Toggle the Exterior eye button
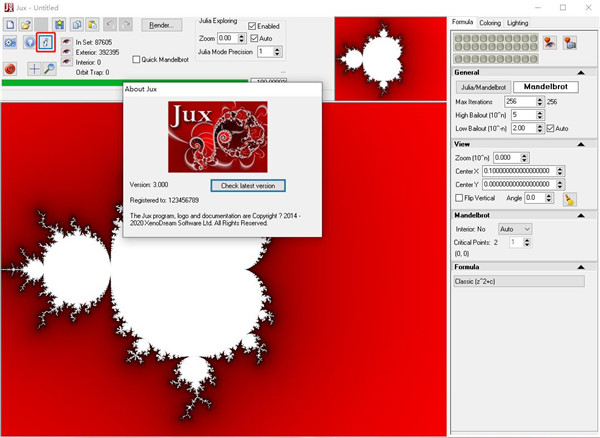This screenshot has width=600, height=438. 67,52
